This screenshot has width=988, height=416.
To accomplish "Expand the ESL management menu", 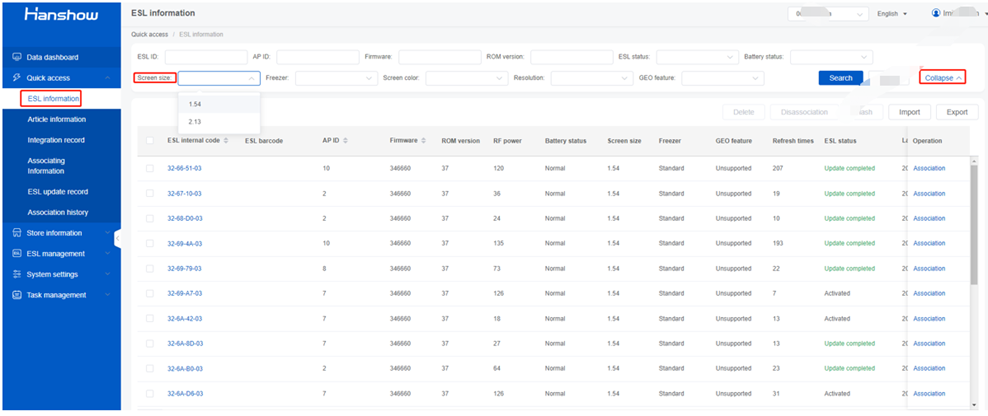I will (x=60, y=253).
